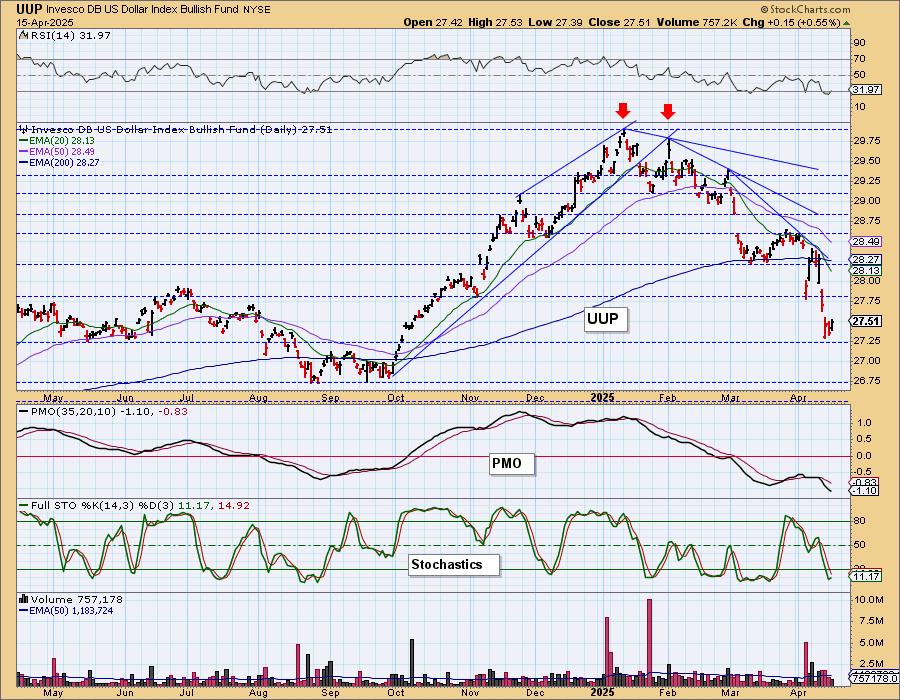Click the -1.10 PMO value tag
Screen dimensions: 900x700
(x=866, y=491)
